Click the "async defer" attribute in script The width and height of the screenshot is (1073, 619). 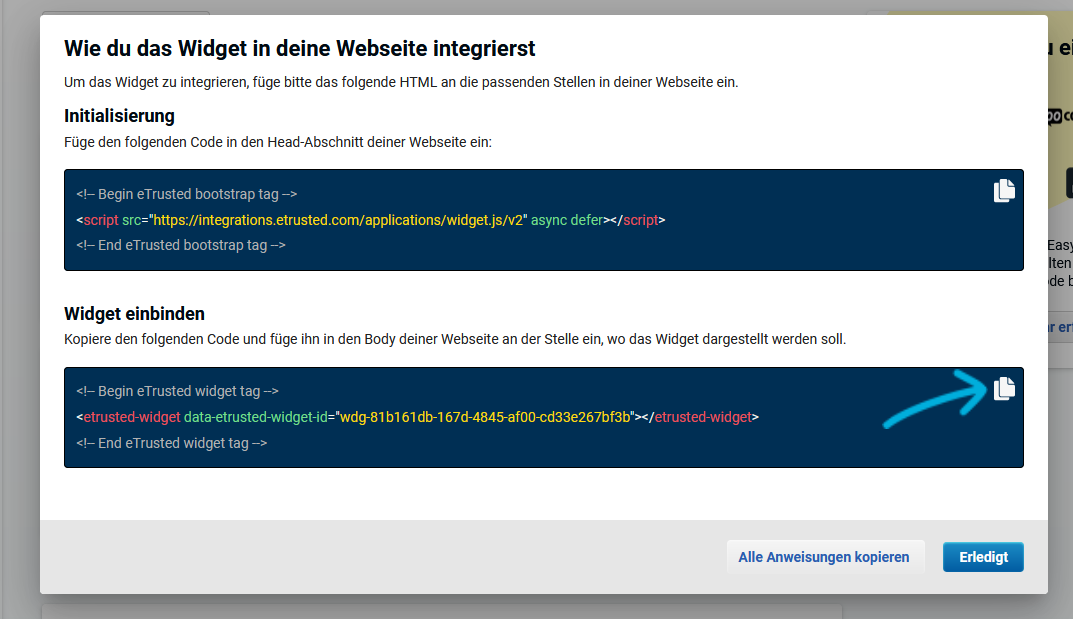pos(566,220)
